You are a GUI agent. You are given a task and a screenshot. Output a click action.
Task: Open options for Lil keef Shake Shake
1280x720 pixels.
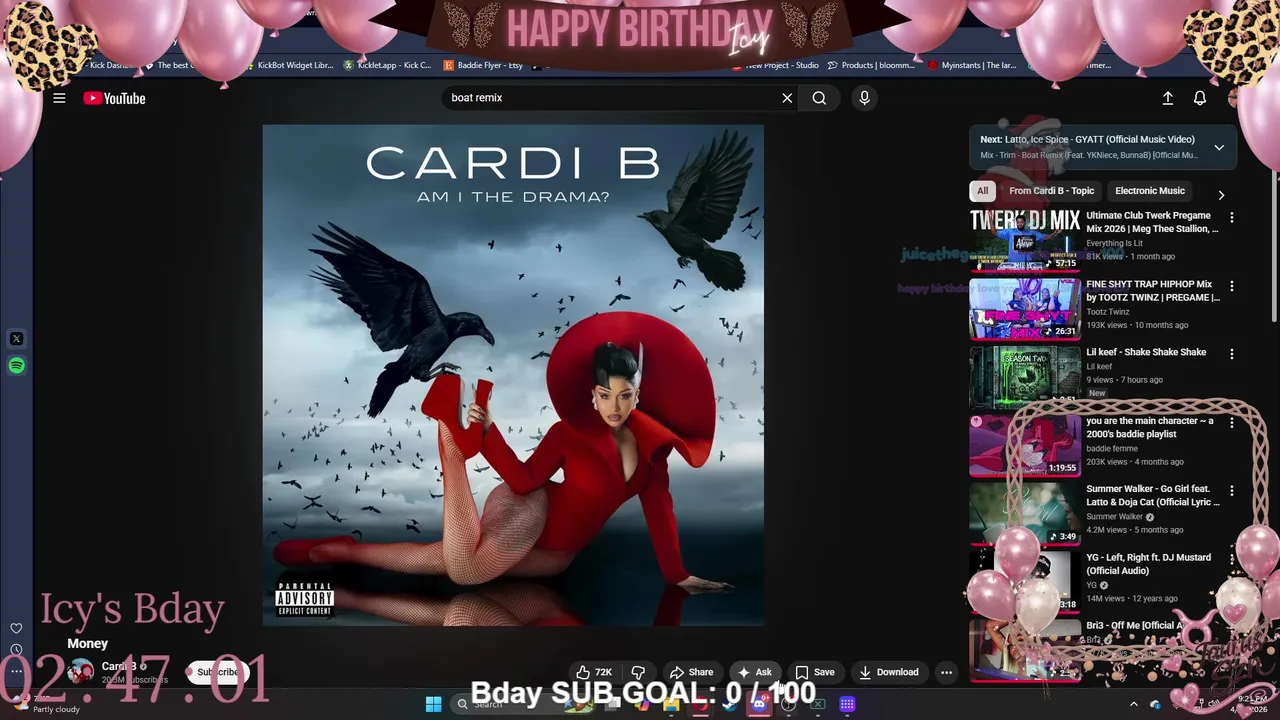pos(1232,354)
